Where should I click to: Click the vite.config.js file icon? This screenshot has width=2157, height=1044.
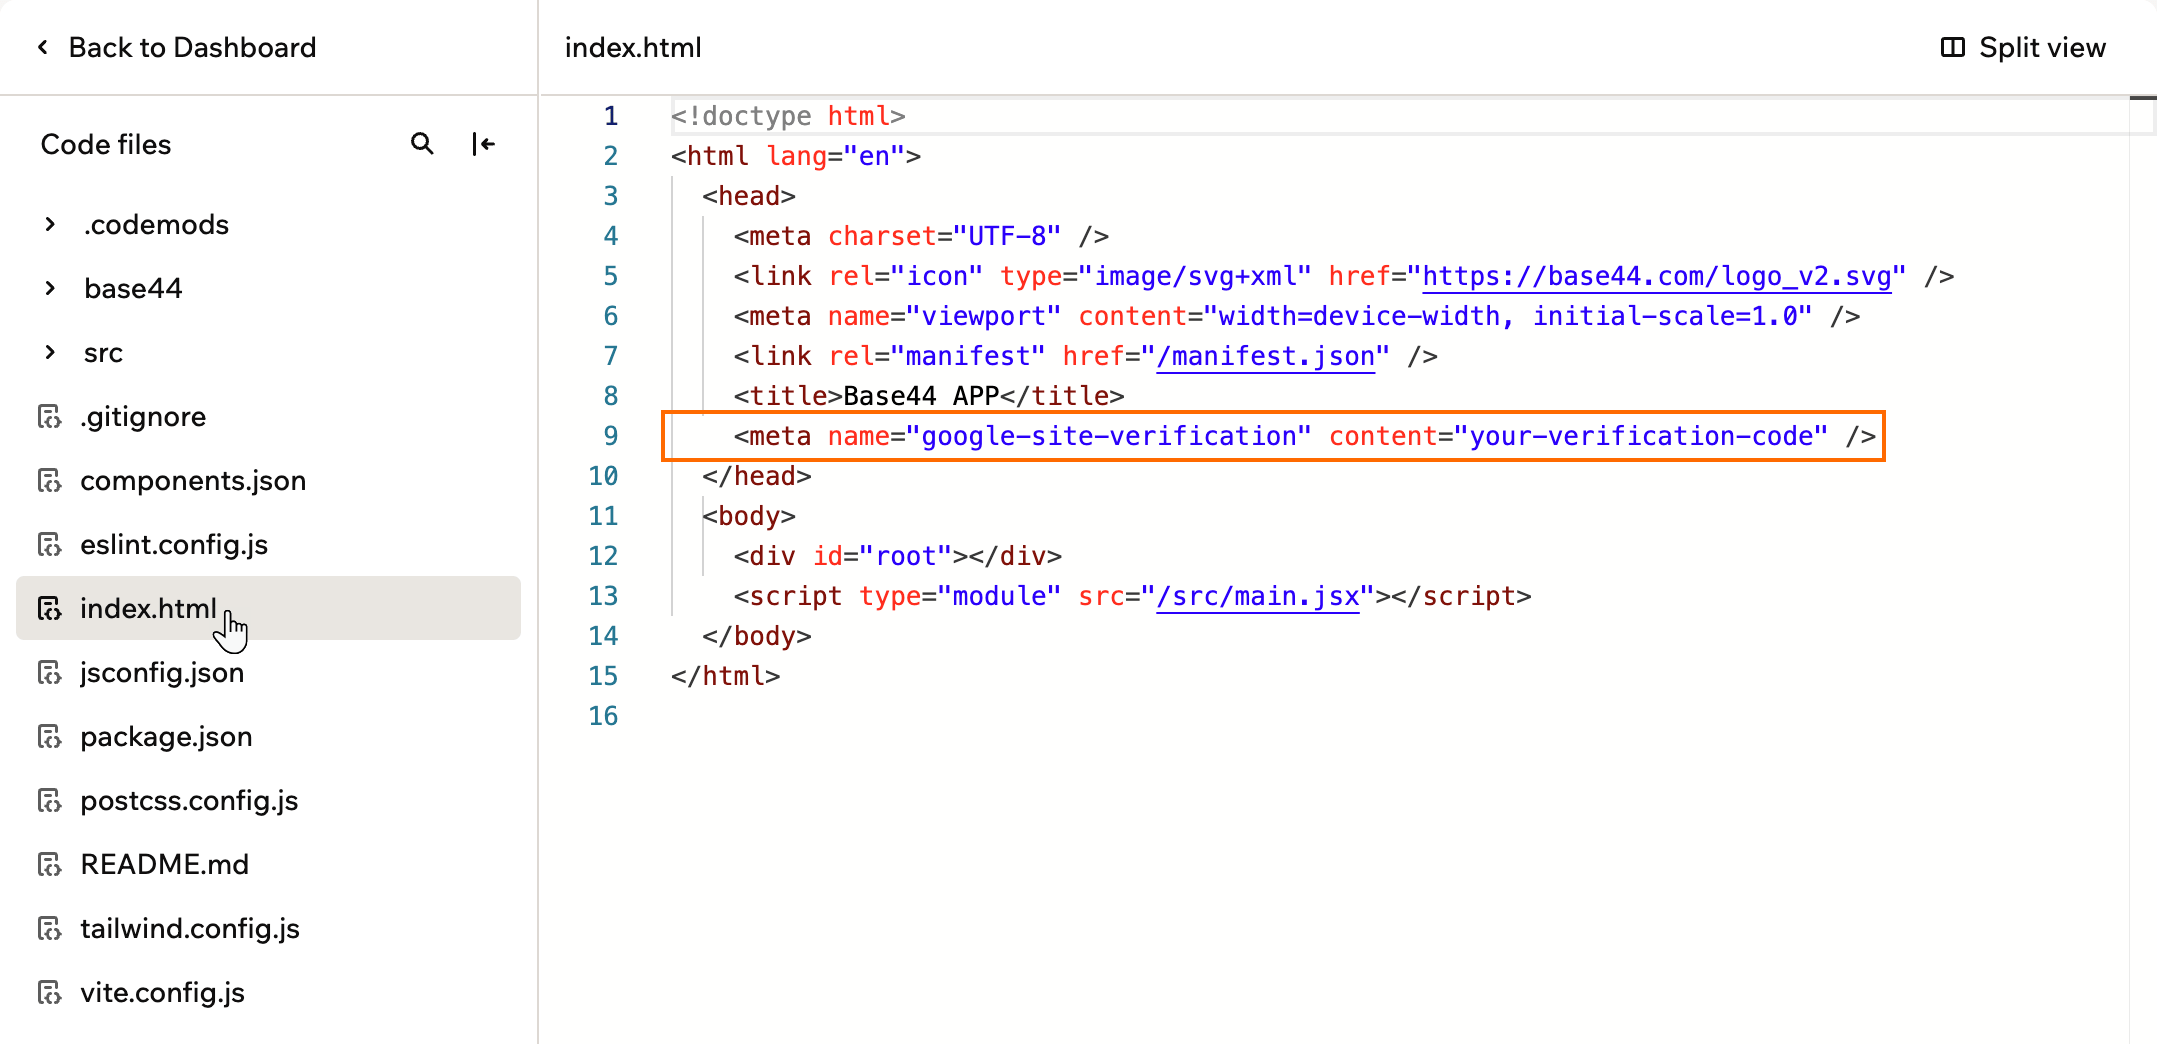pos(50,993)
